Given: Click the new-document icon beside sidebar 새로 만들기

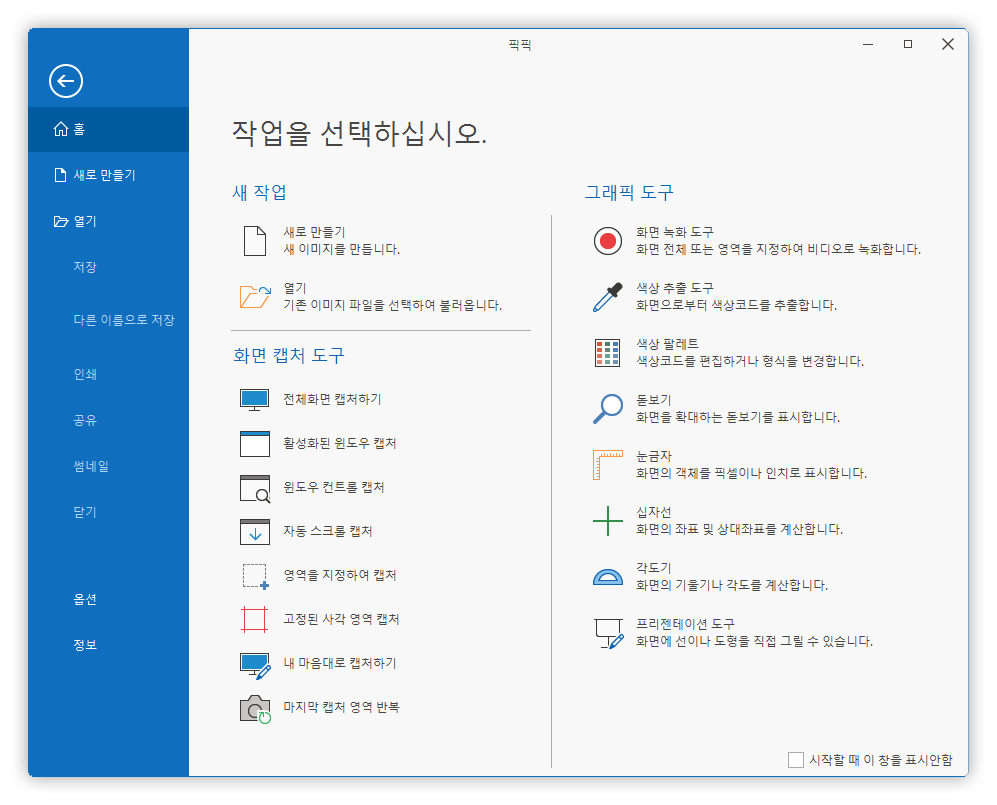Looking at the screenshot, I should 60,175.
